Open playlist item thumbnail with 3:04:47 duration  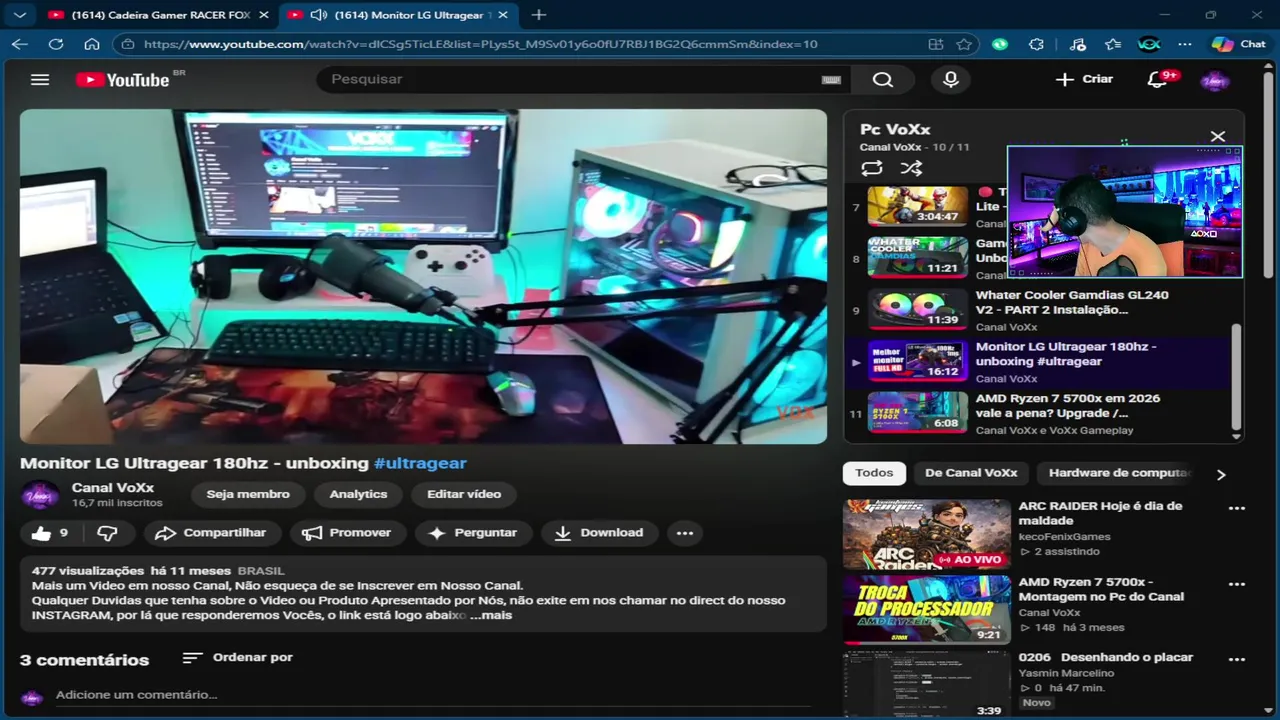point(917,206)
